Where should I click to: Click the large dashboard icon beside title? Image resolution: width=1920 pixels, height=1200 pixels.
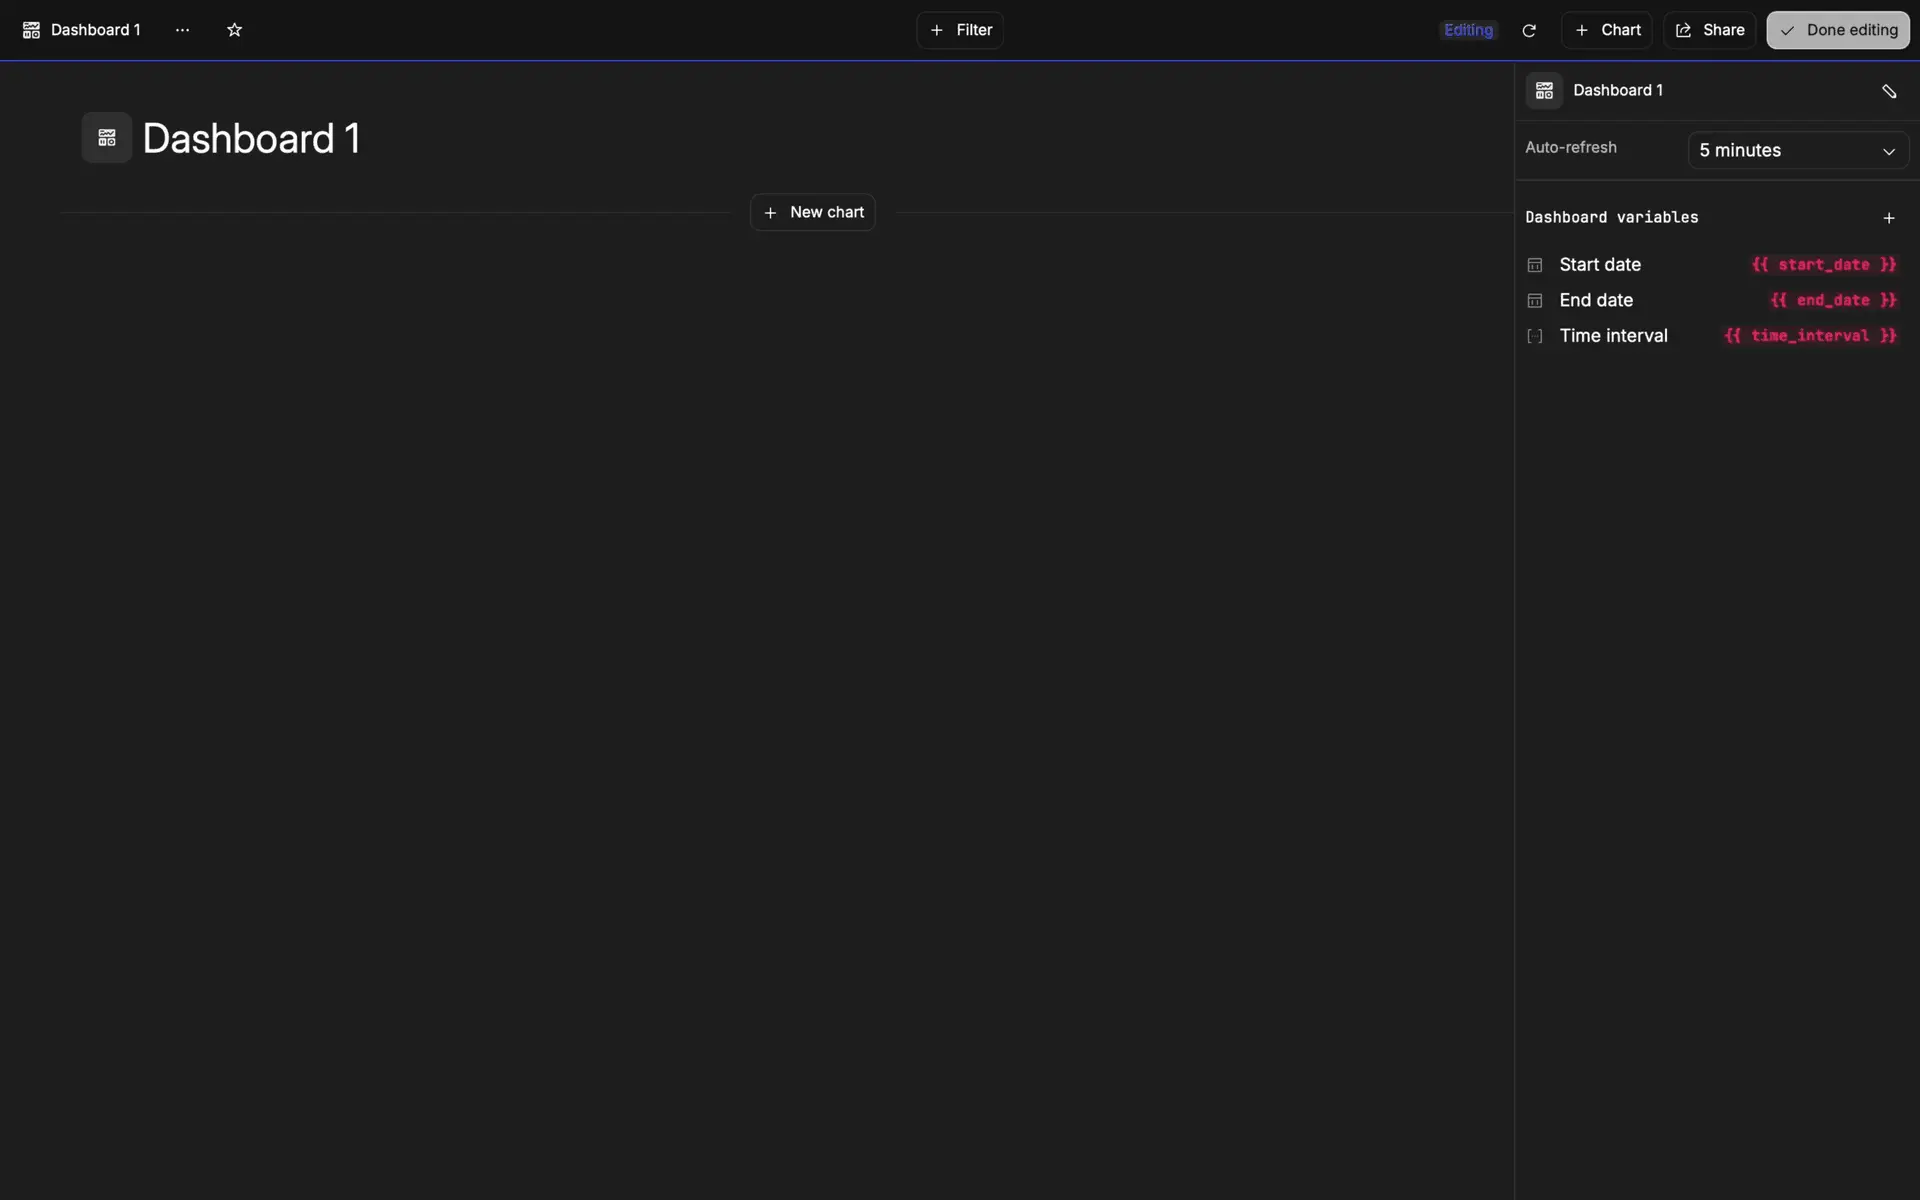107,138
